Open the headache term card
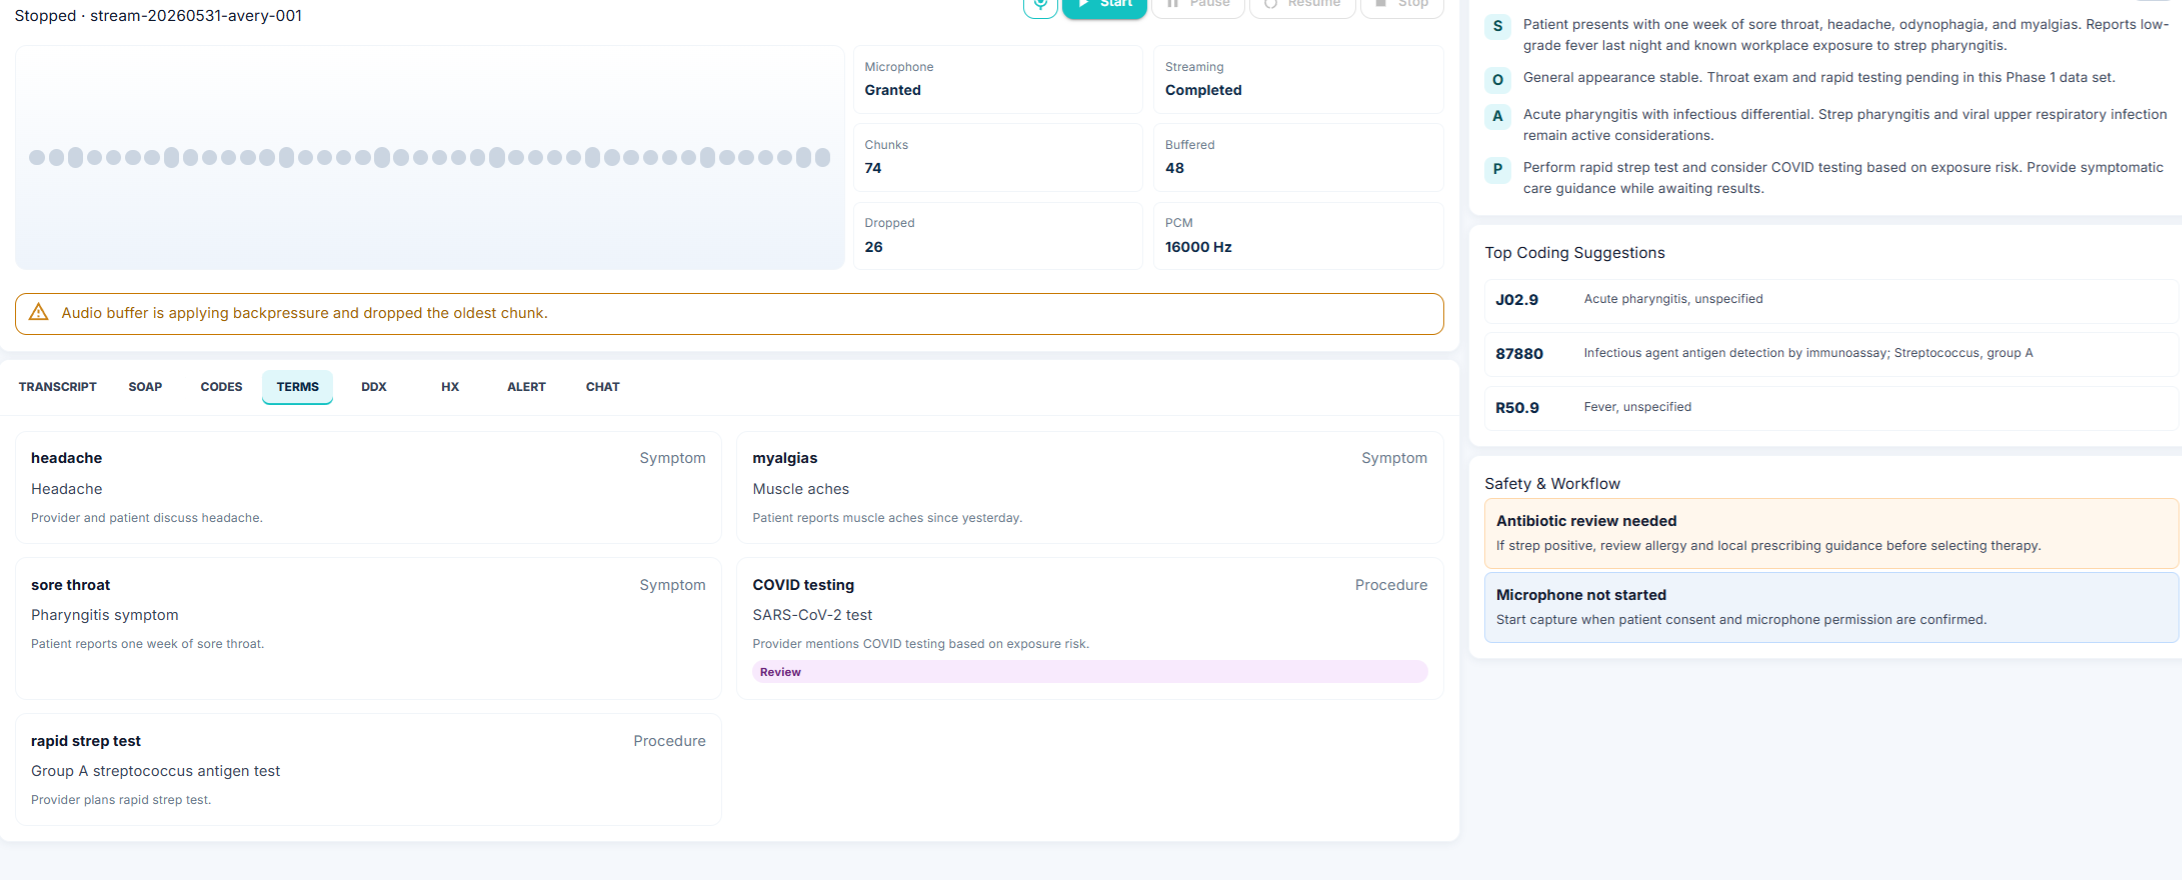2182x880 pixels. click(x=368, y=488)
